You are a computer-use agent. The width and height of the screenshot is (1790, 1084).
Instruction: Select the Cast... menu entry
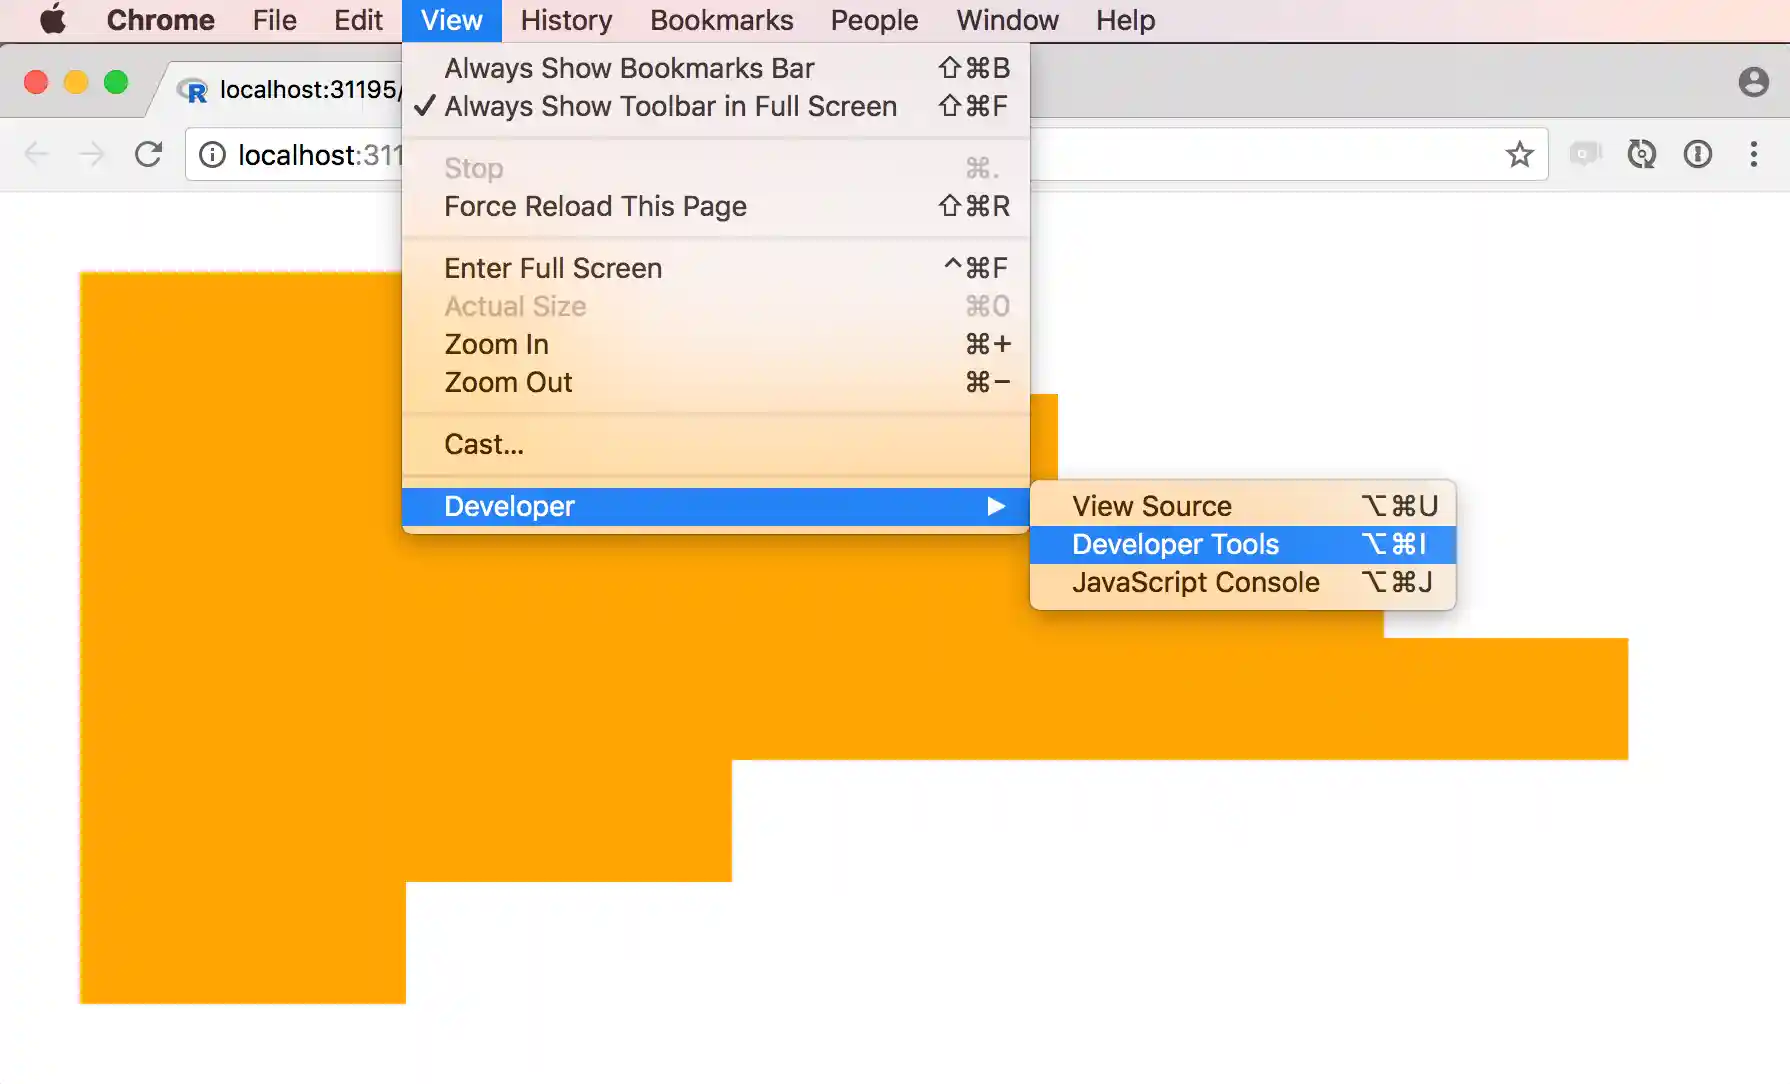point(716,444)
